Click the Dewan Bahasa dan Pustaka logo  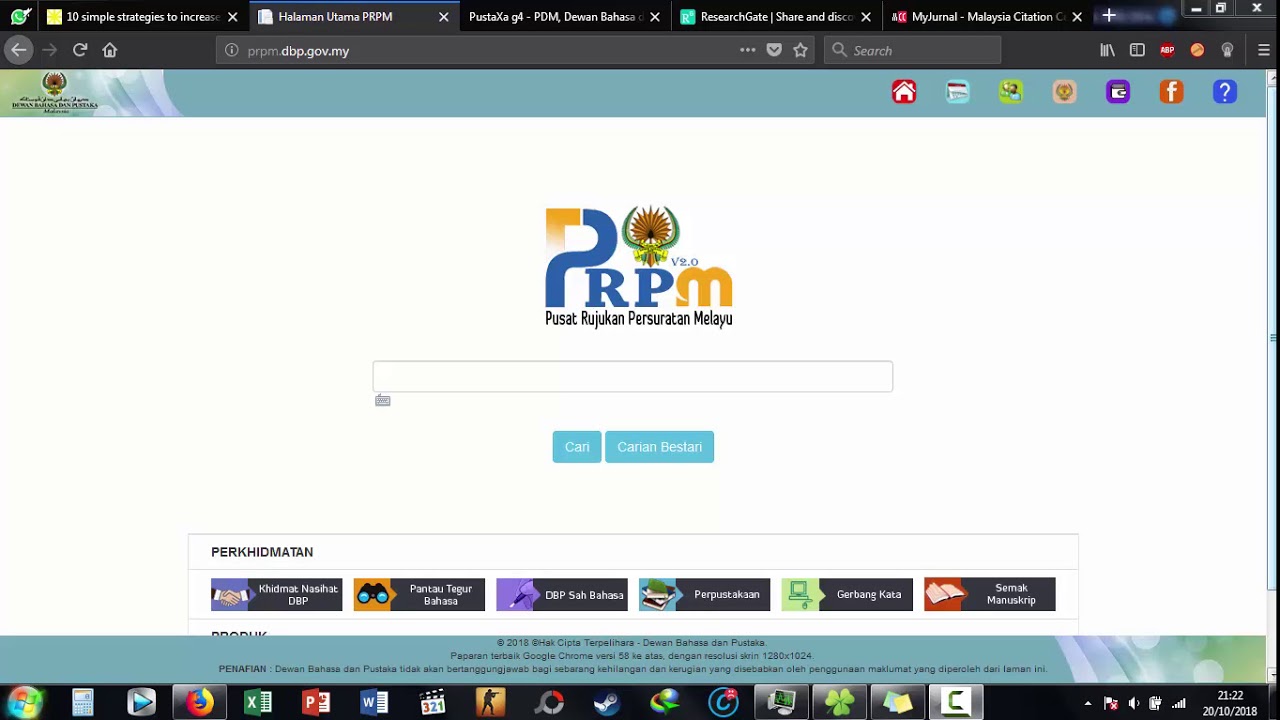55,93
